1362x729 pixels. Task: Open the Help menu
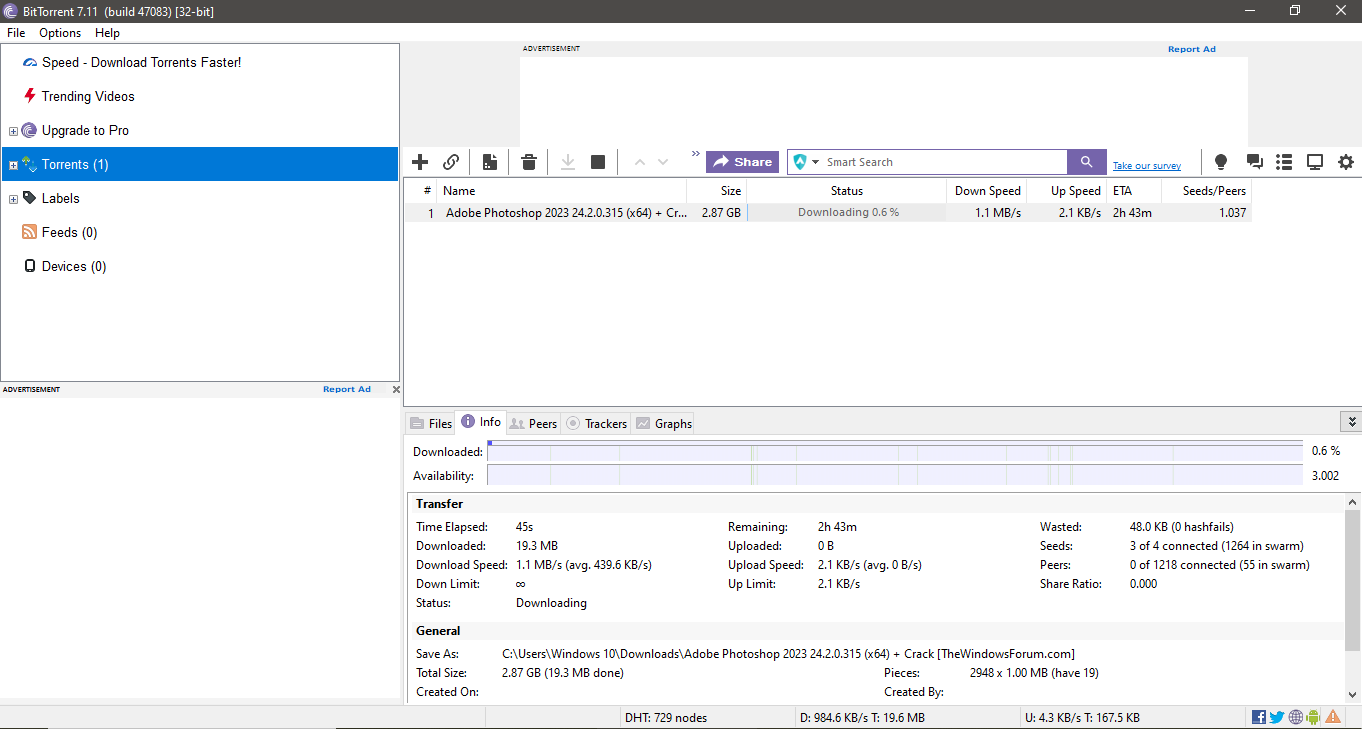[107, 33]
